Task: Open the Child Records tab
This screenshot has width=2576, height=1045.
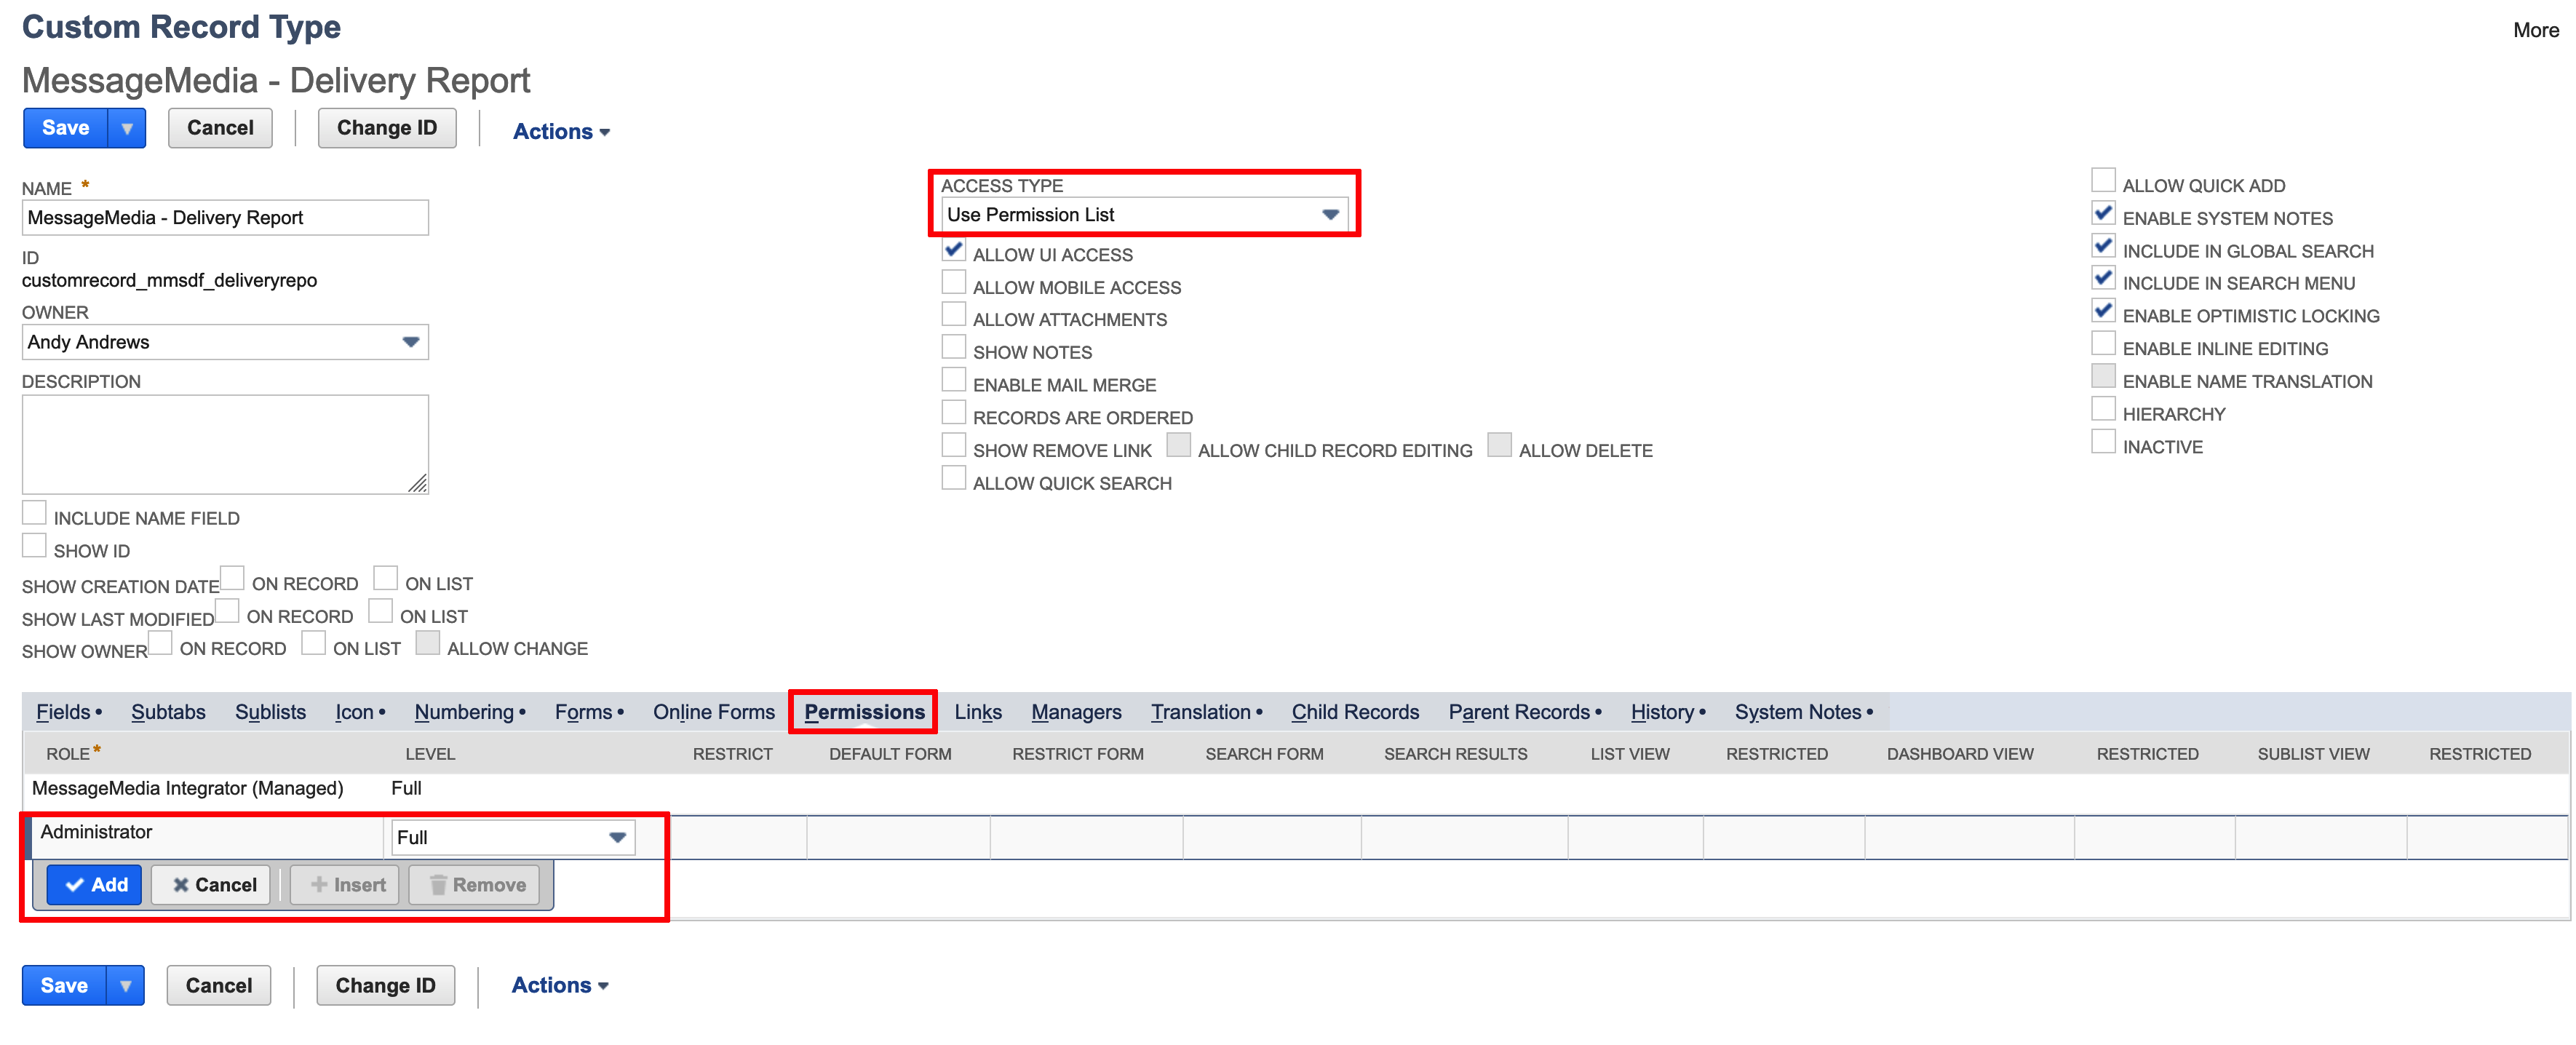Action: [1354, 711]
